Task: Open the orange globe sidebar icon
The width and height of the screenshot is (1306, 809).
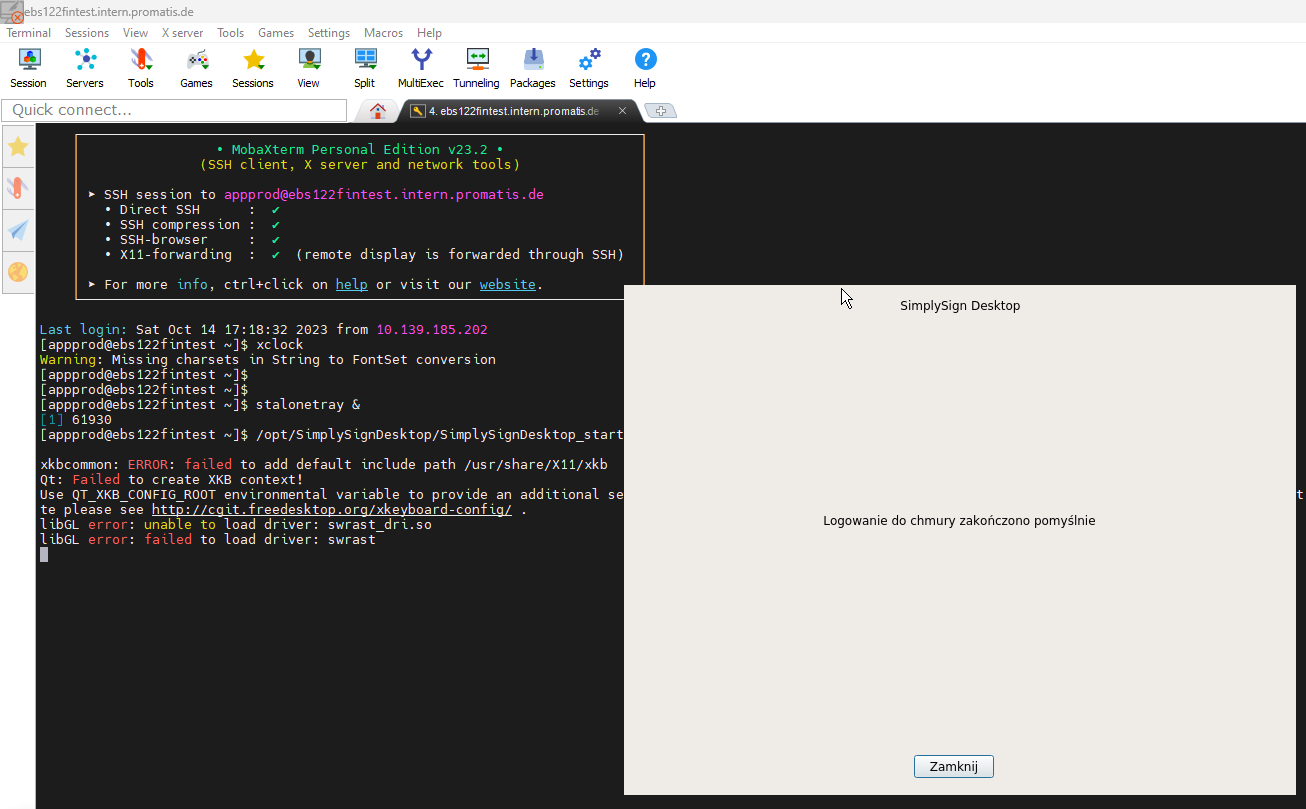Action: pyautogui.click(x=18, y=272)
